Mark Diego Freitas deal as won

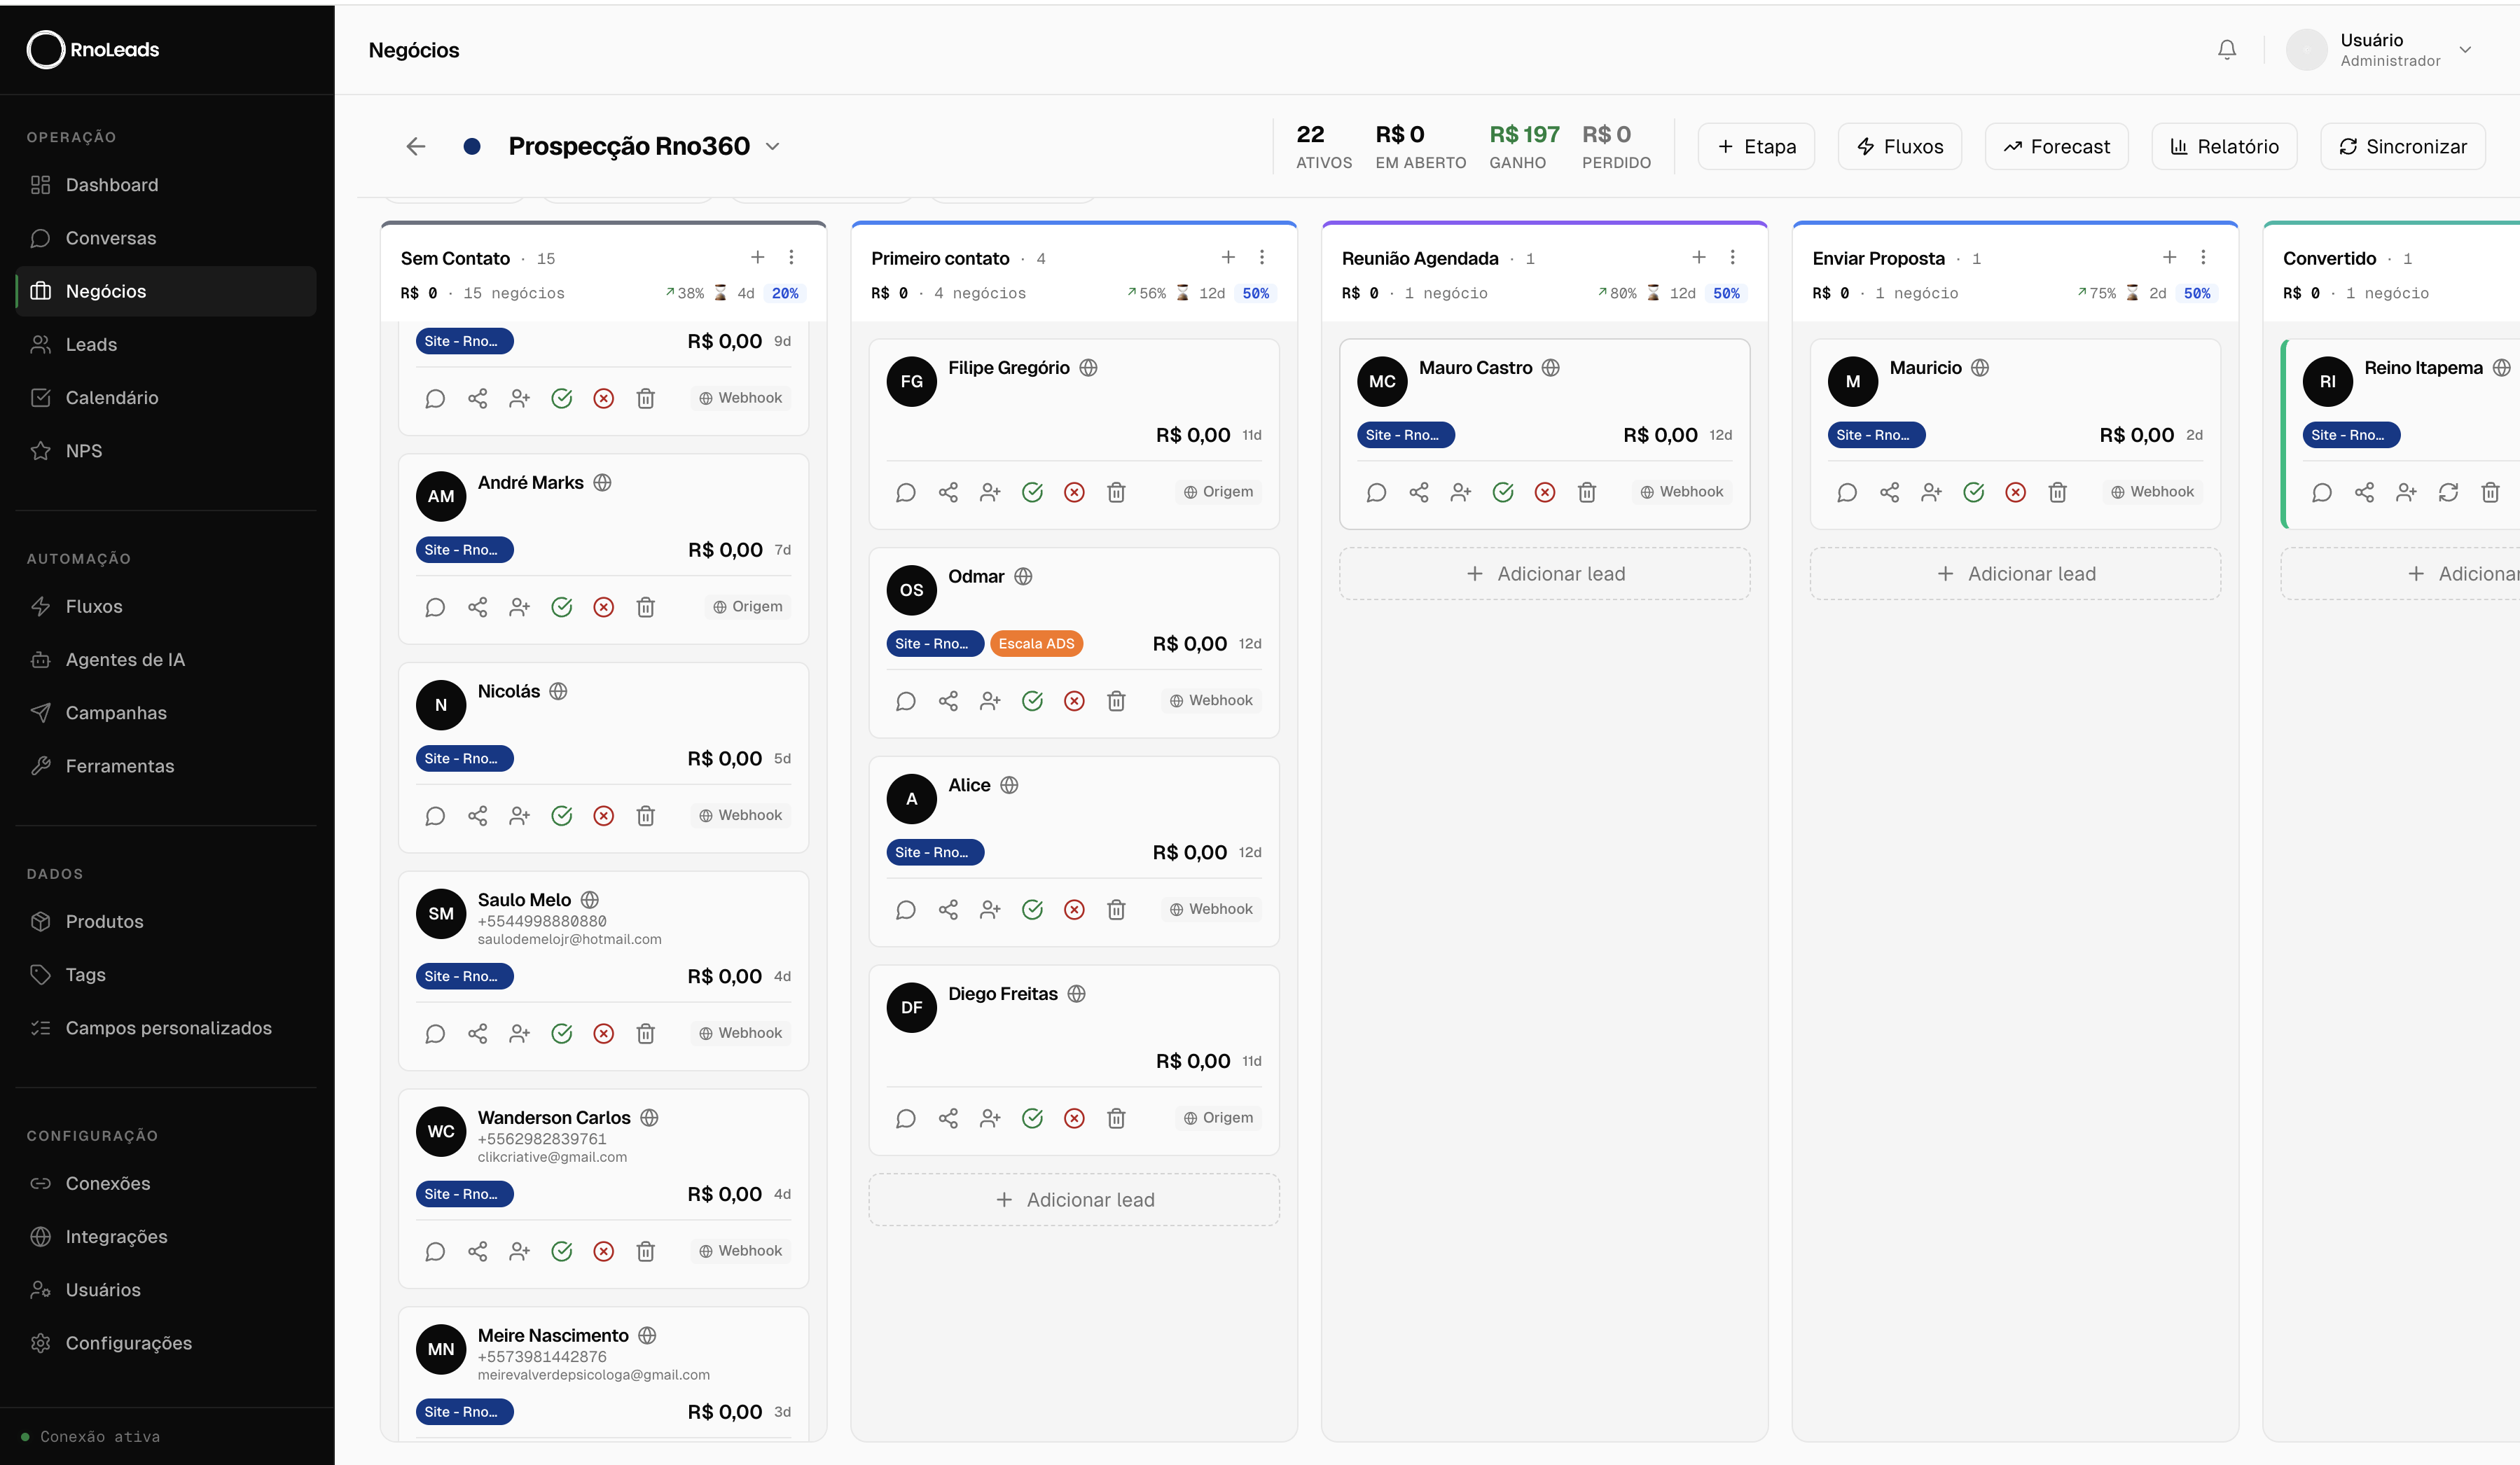click(1033, 1118)
